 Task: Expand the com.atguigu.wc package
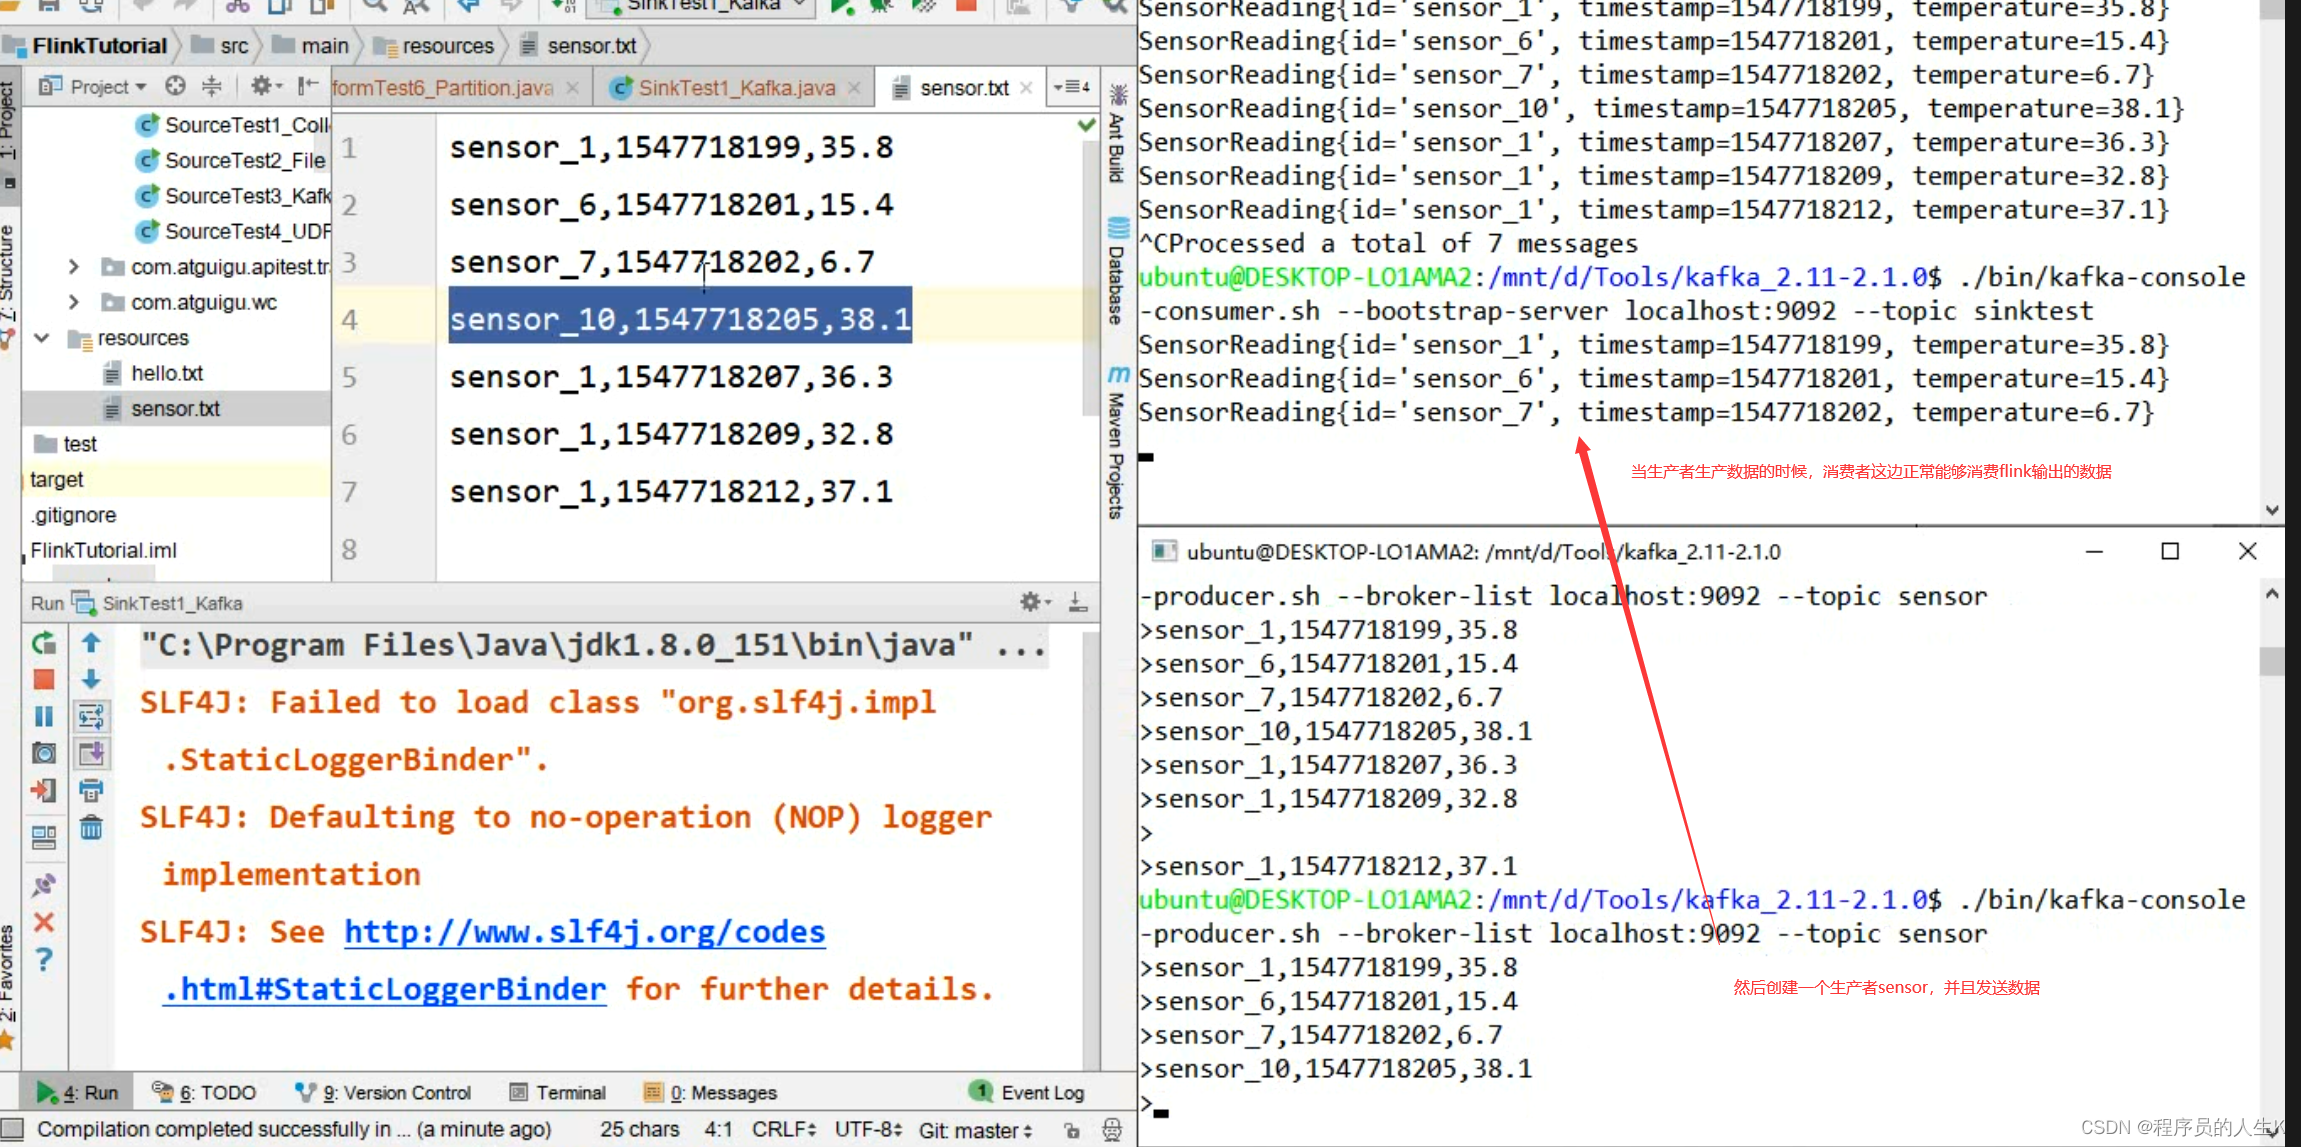click(x=73, y=302)
